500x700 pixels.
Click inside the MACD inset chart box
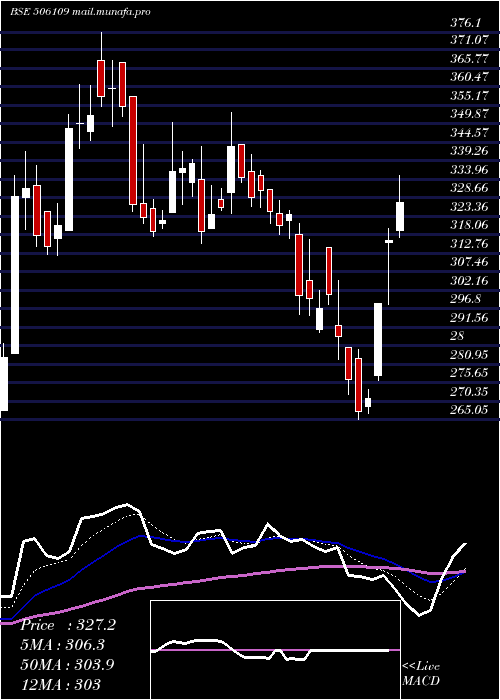click(x=275, y=650)
